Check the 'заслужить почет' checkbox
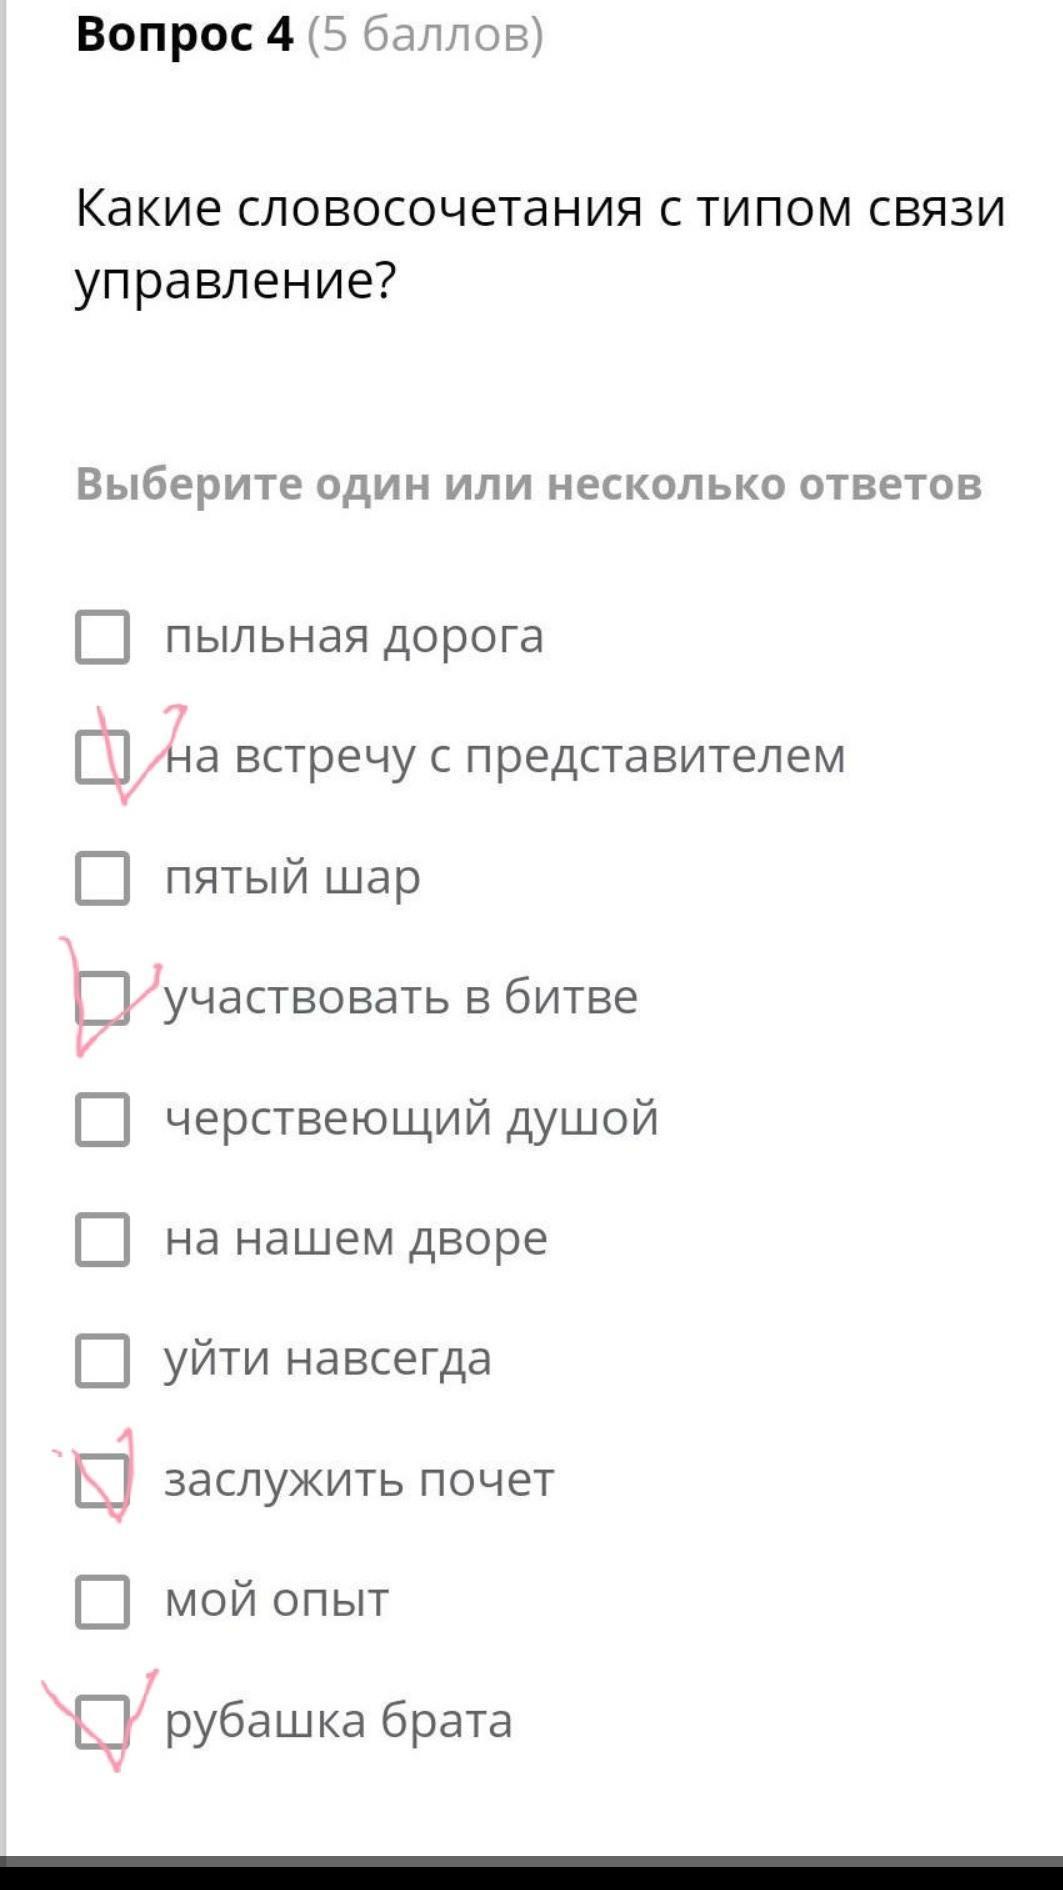Viewport: 1063px width, 1890px height. (x=103, y=1480)
